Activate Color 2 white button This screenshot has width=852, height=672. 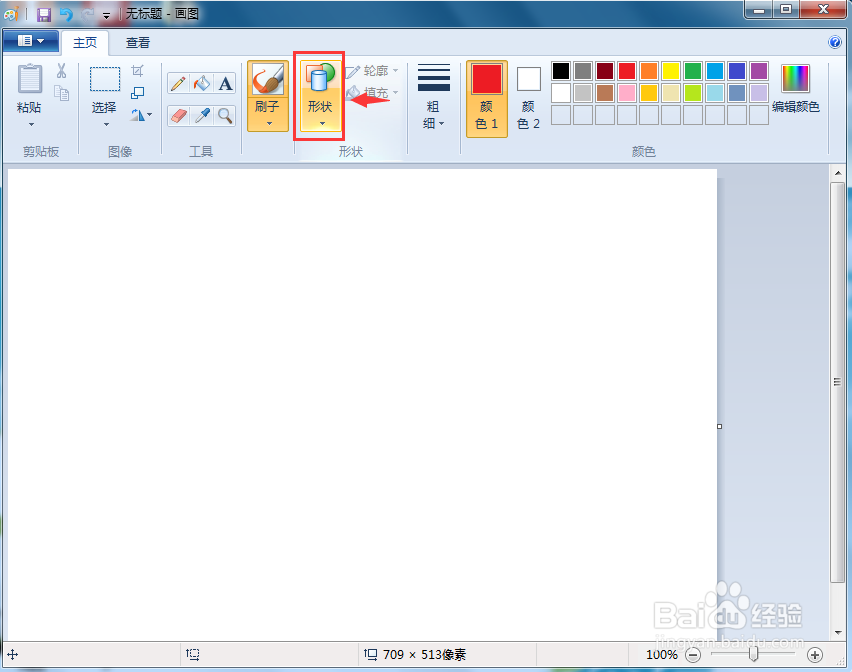pos(528,98)
